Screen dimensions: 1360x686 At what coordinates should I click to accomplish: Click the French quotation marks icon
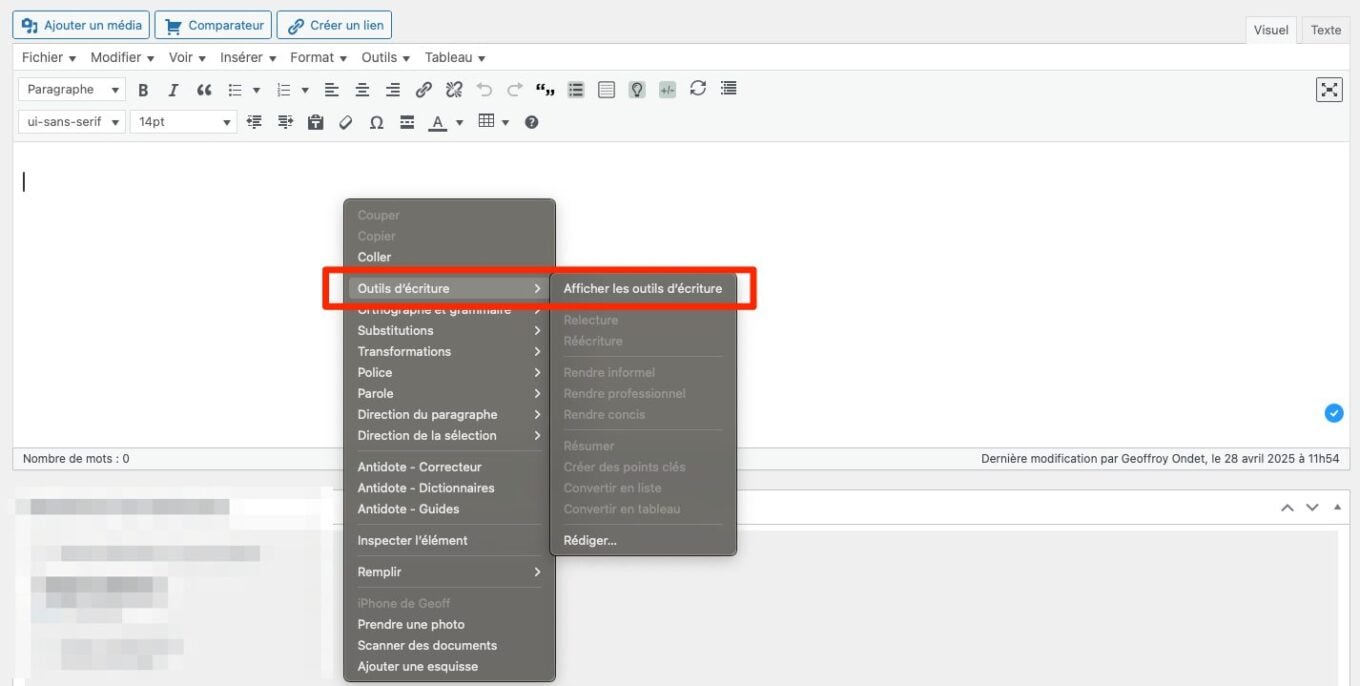point(545,90)
